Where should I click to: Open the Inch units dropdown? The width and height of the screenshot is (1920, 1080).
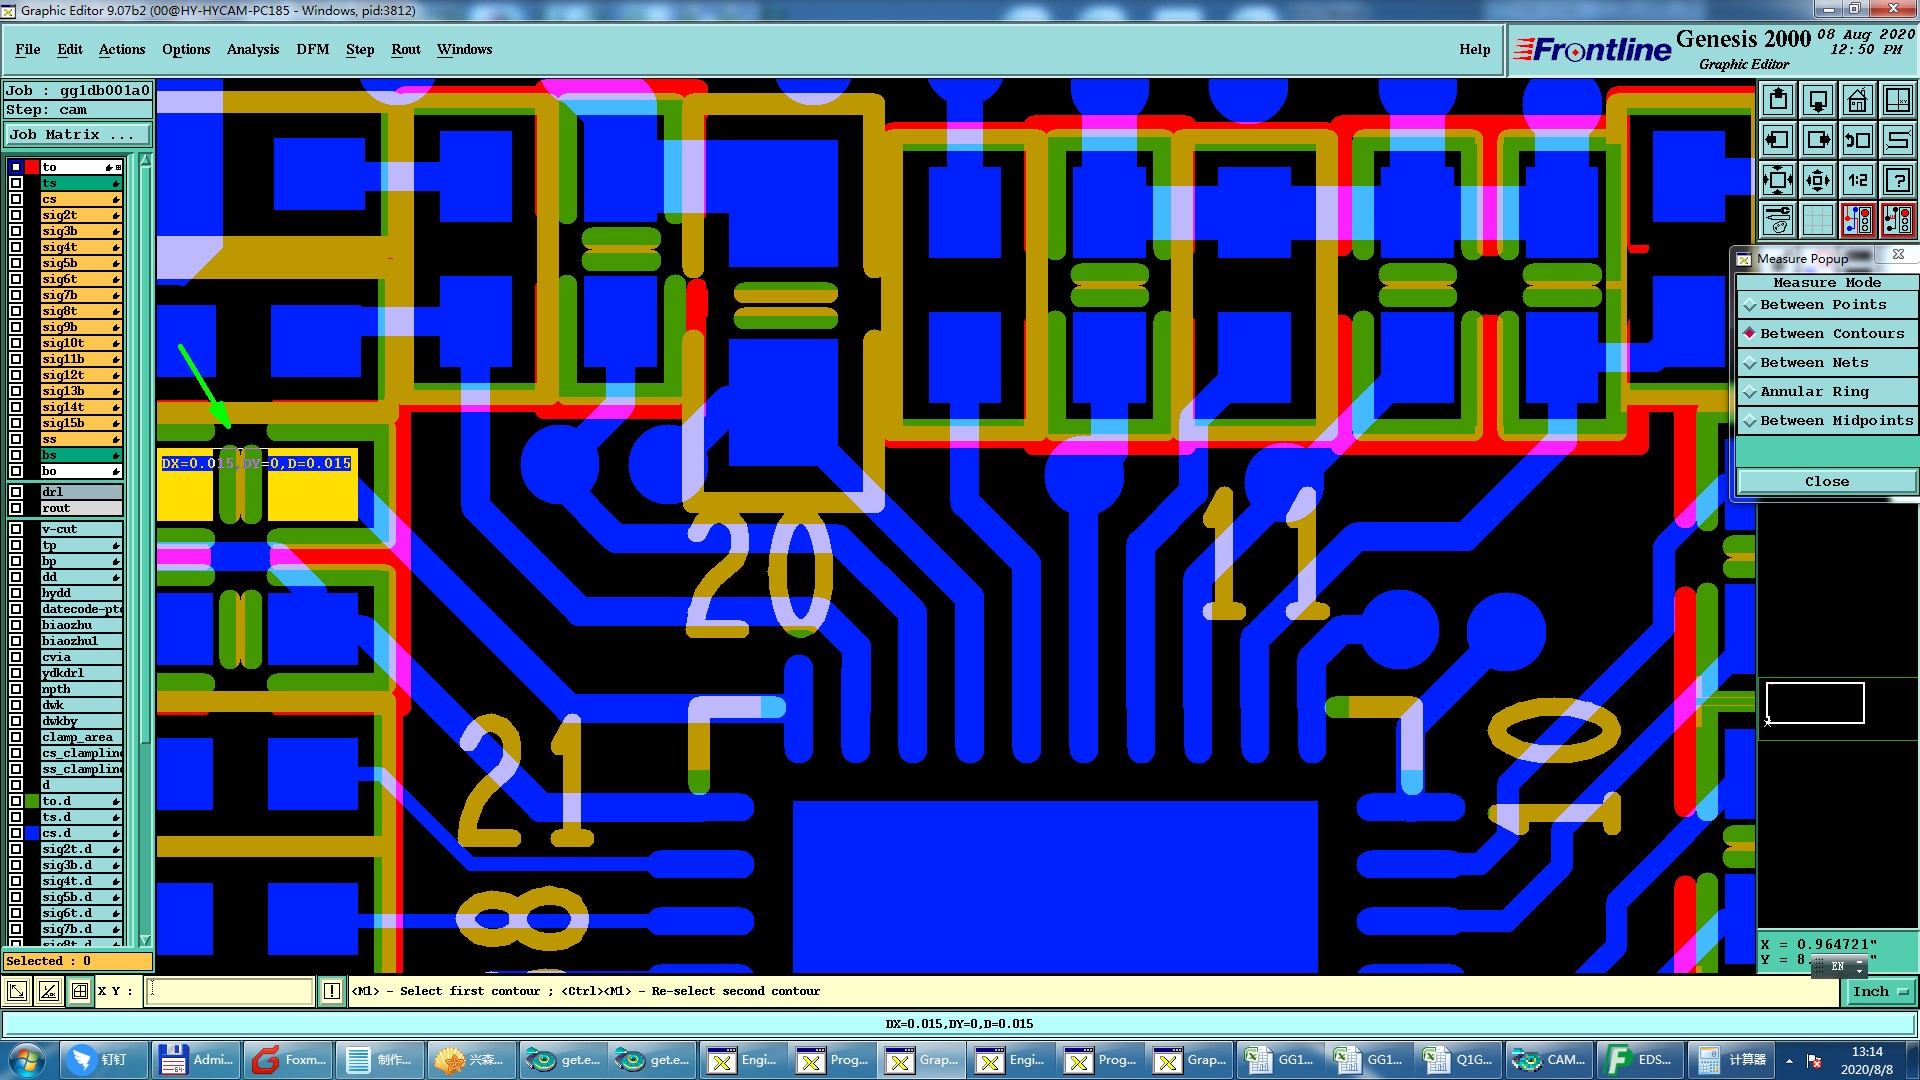point(1880,991)
